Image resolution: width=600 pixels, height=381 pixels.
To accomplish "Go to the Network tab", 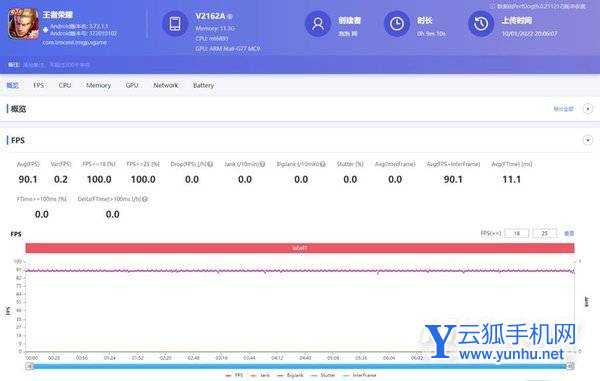I will click(x=166, y=85).
